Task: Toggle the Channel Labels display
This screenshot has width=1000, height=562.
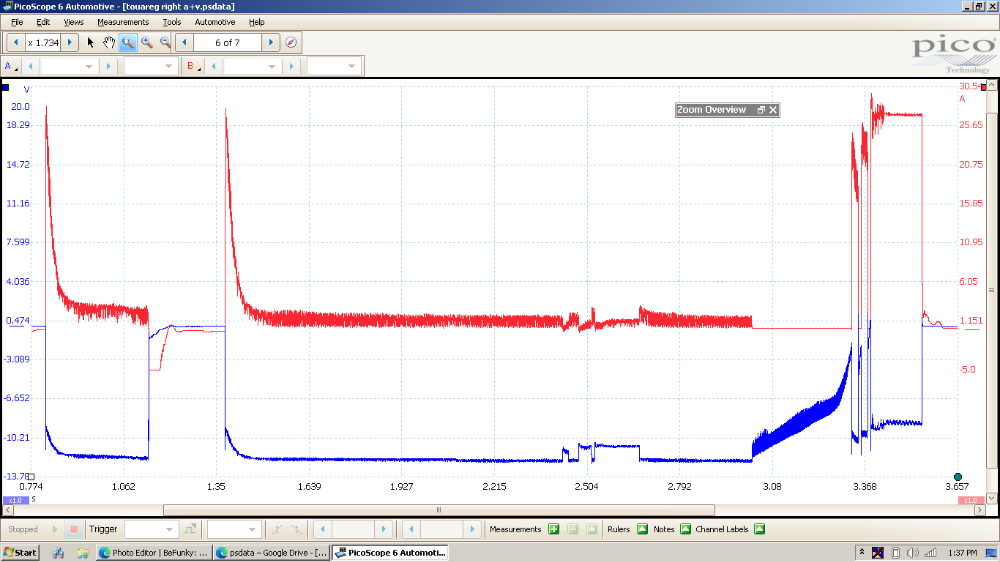Action: (x=759, y=529)
